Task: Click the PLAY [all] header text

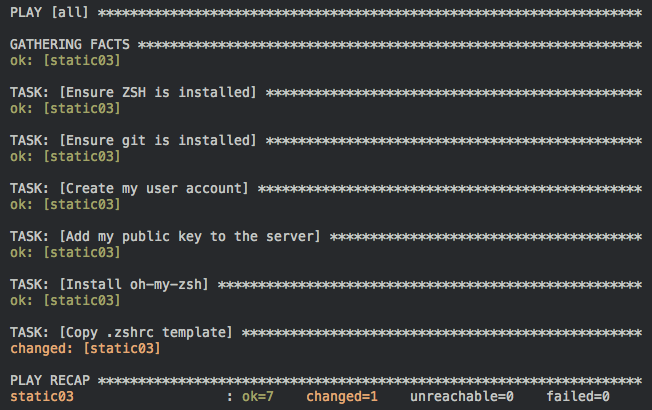Action: pos(49,12)
